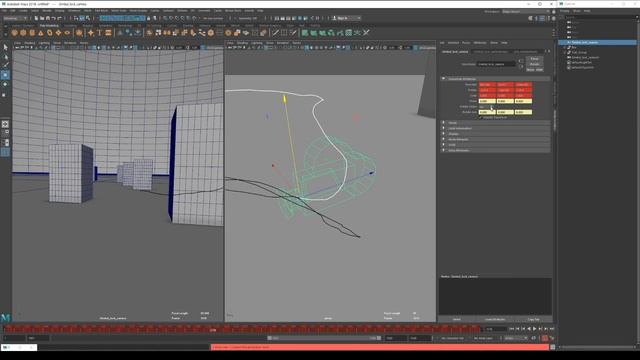The image size is (640, 360).
Task: Expand the Node Behavior section
Action: coord(496,139)
